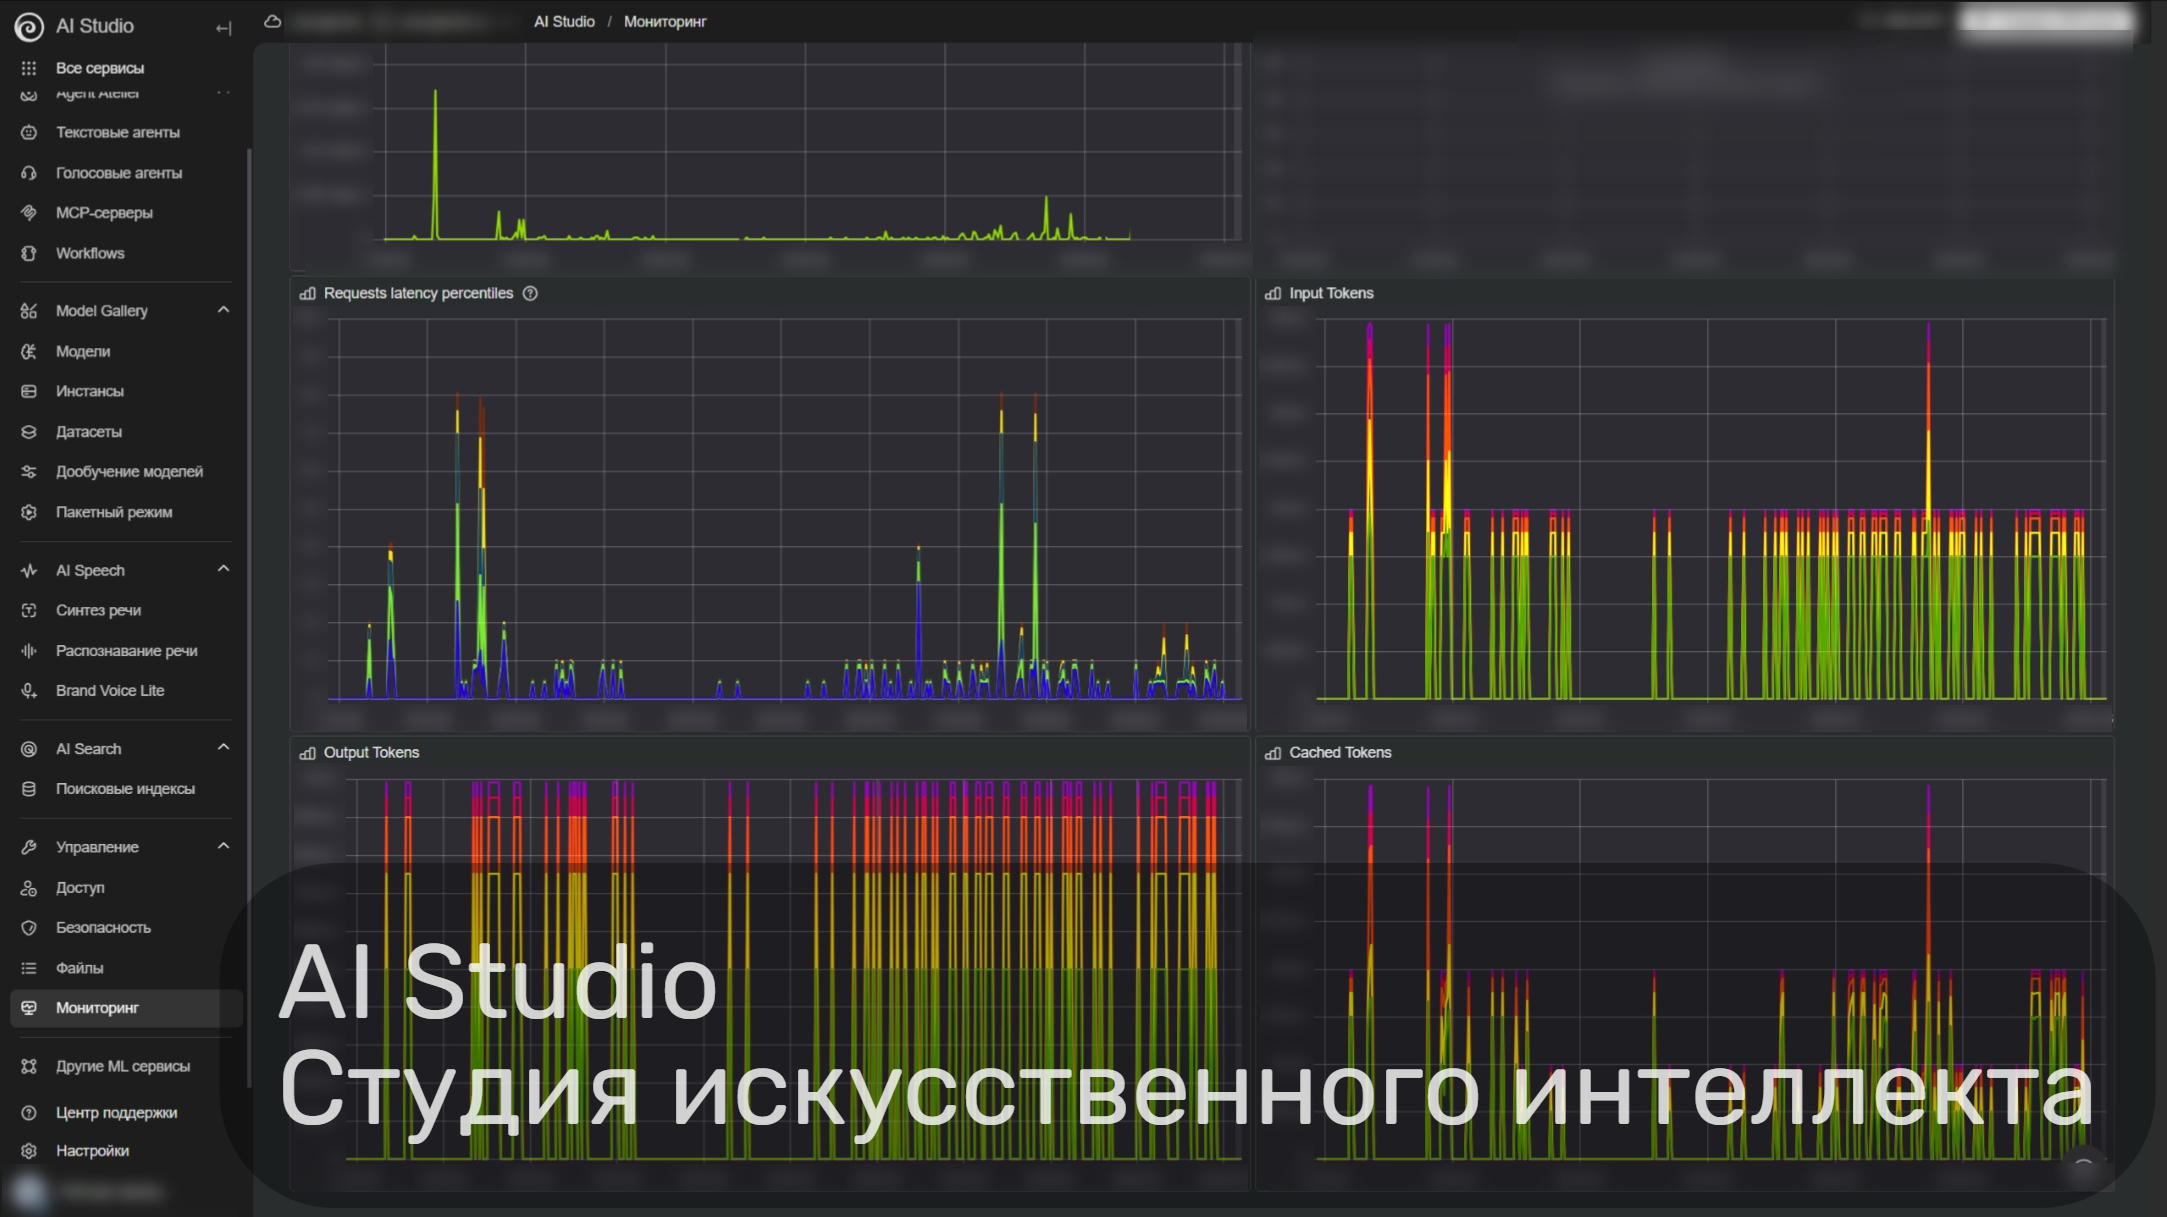Click the Requests latency percentiles chart icon
Screen dimensions: 2167x1217
click(307, 293)
